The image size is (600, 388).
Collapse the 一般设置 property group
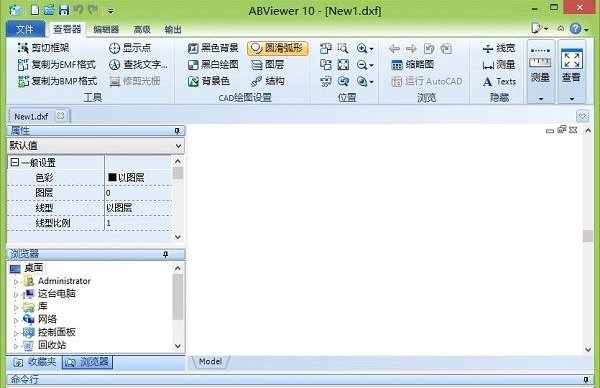15,163
